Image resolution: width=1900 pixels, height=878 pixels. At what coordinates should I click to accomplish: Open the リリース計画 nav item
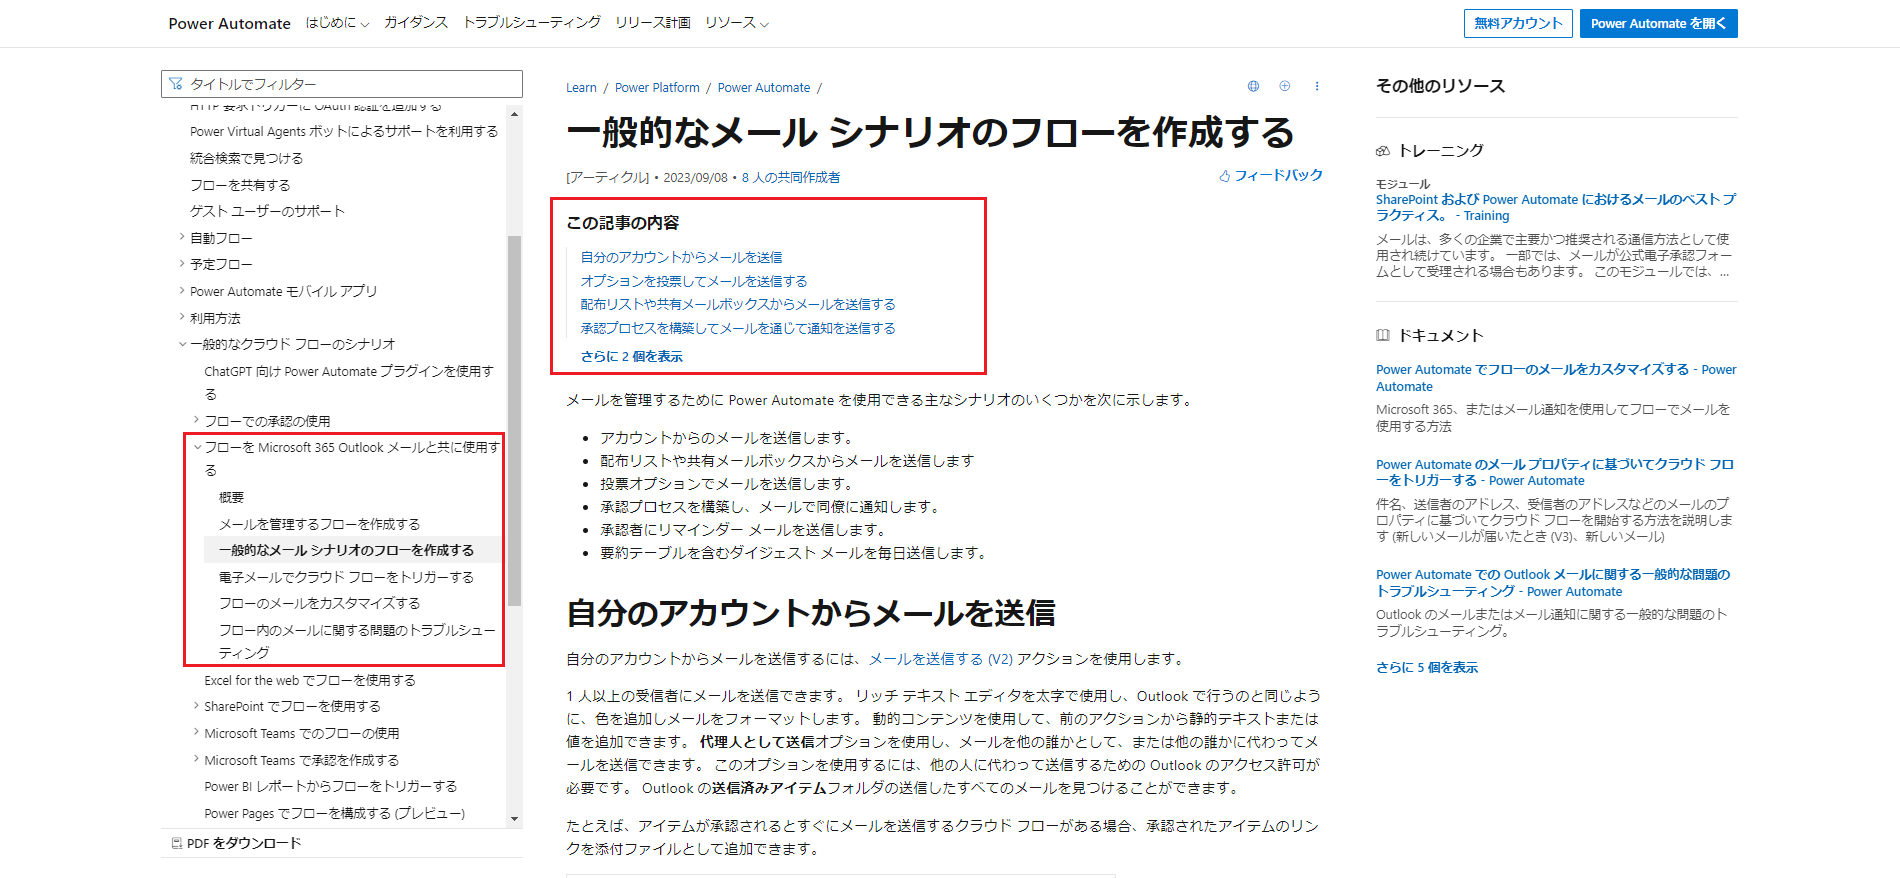click(x=653, y=23)
